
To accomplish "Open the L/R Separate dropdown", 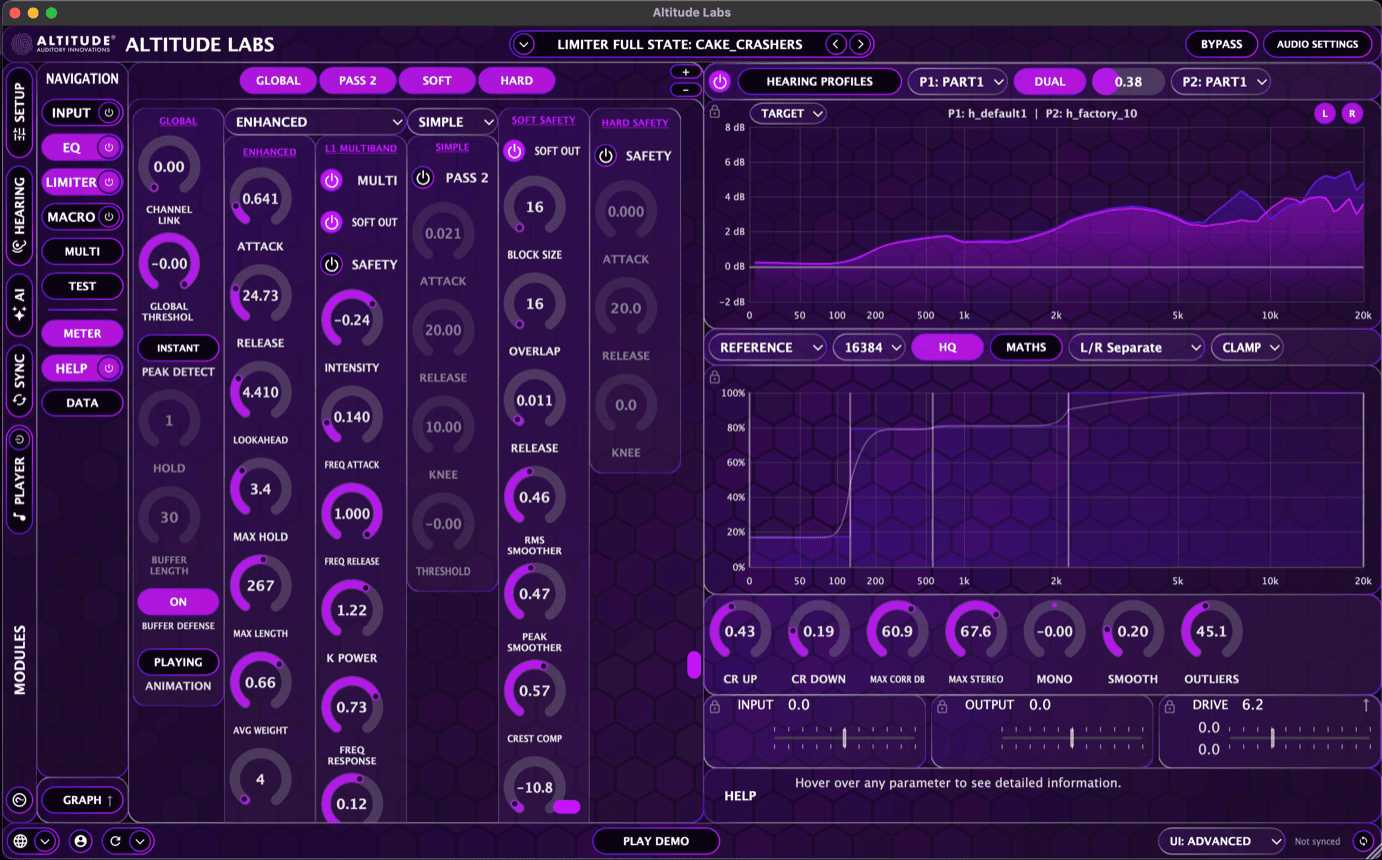I will [1138, 347].
